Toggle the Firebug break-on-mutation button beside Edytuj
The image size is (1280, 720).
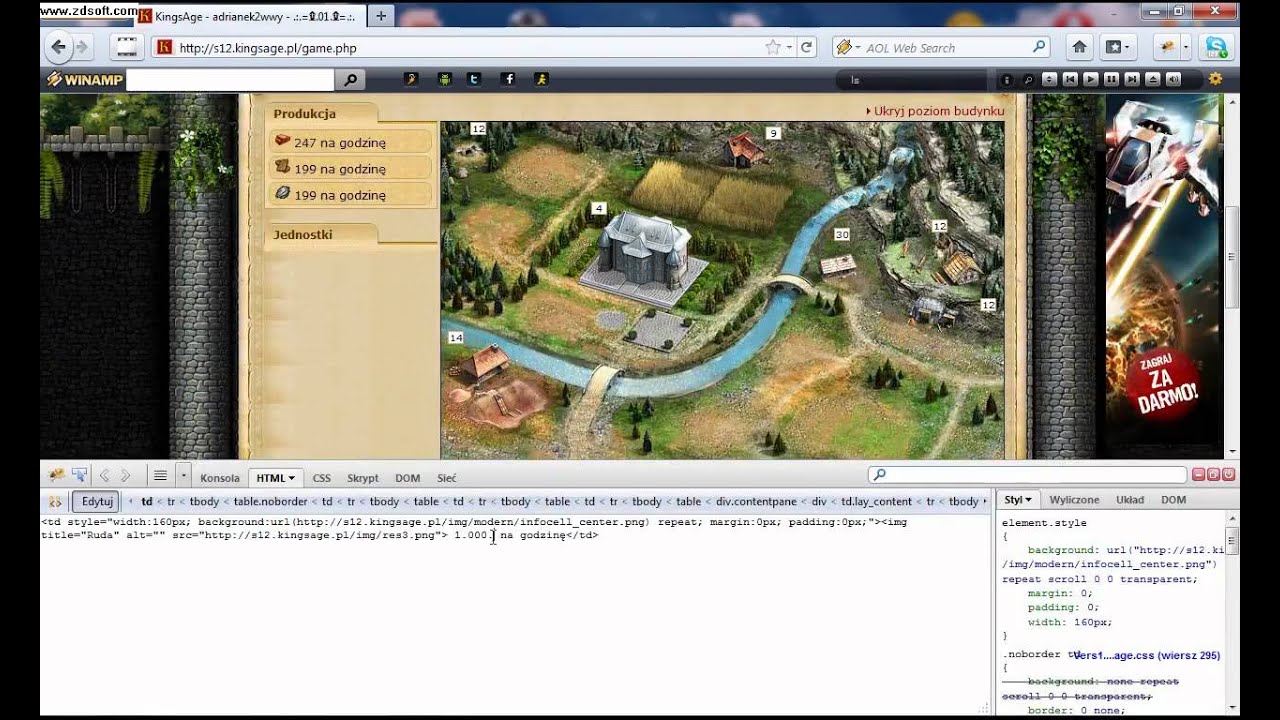click(x=55, y=501)
